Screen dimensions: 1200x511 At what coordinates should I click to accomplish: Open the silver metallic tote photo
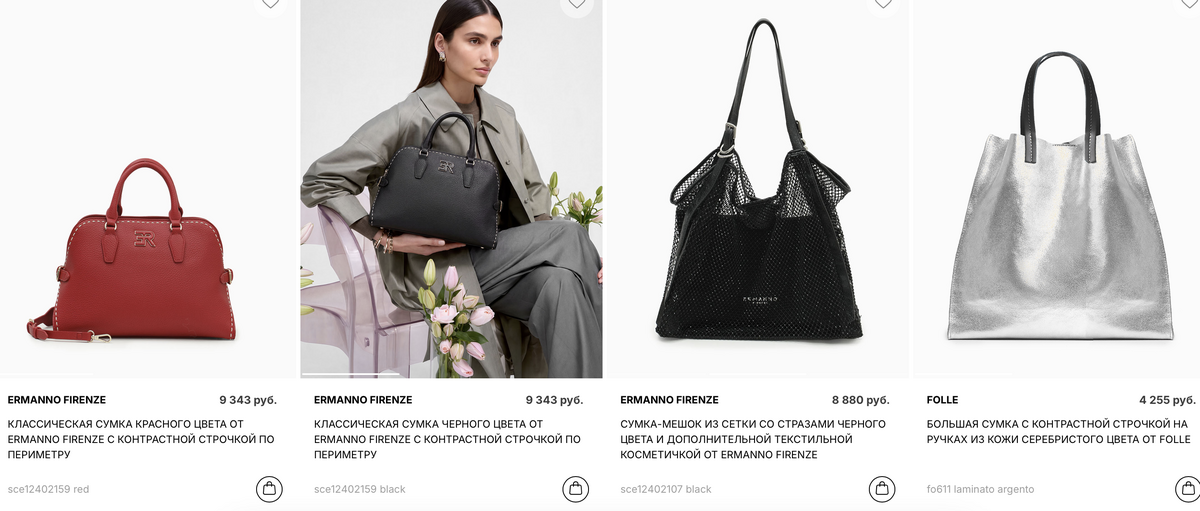click(1059, 189)
